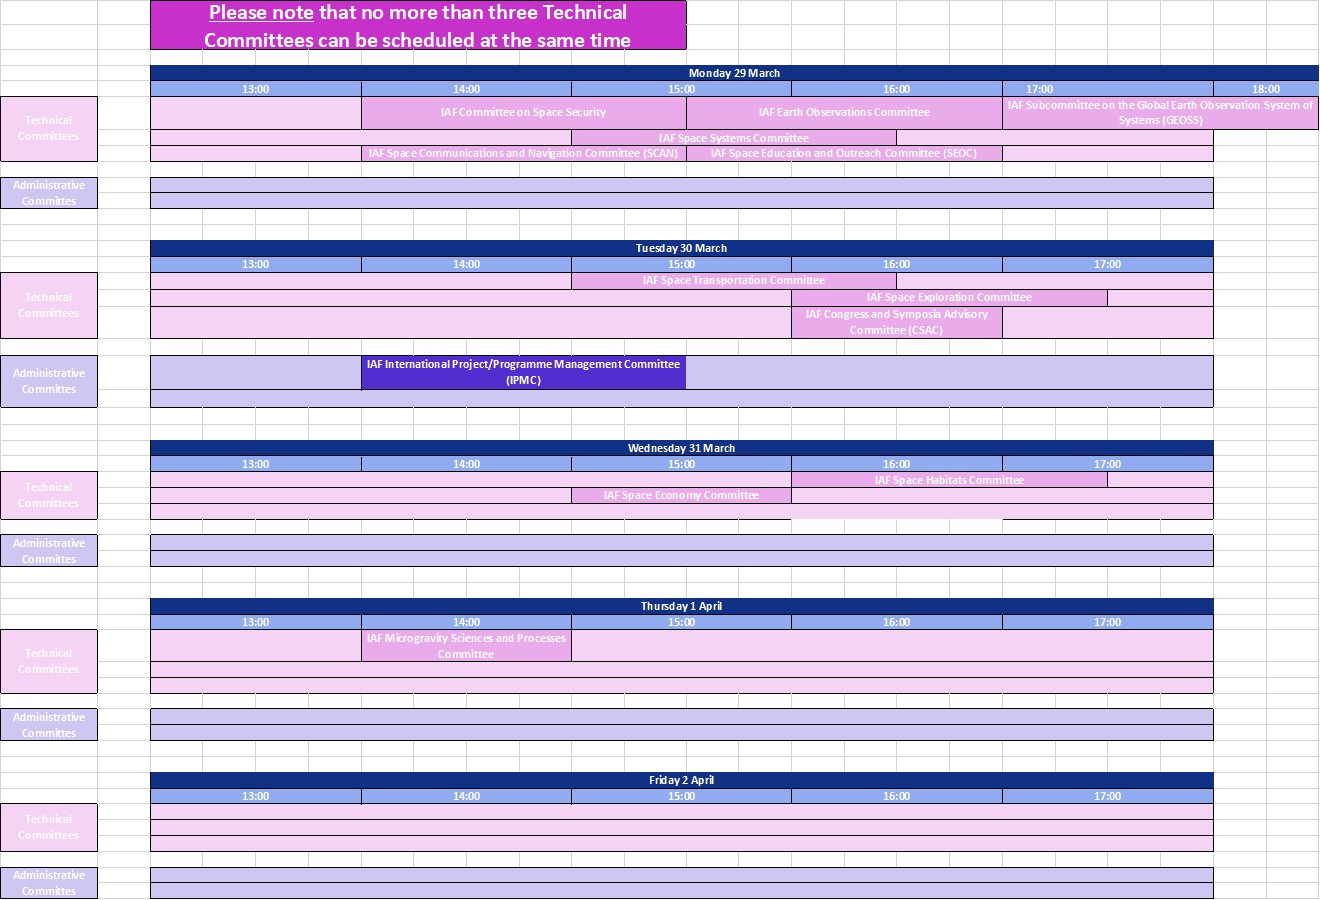Click the Friday 2 April day header

[x=682, y=780]
